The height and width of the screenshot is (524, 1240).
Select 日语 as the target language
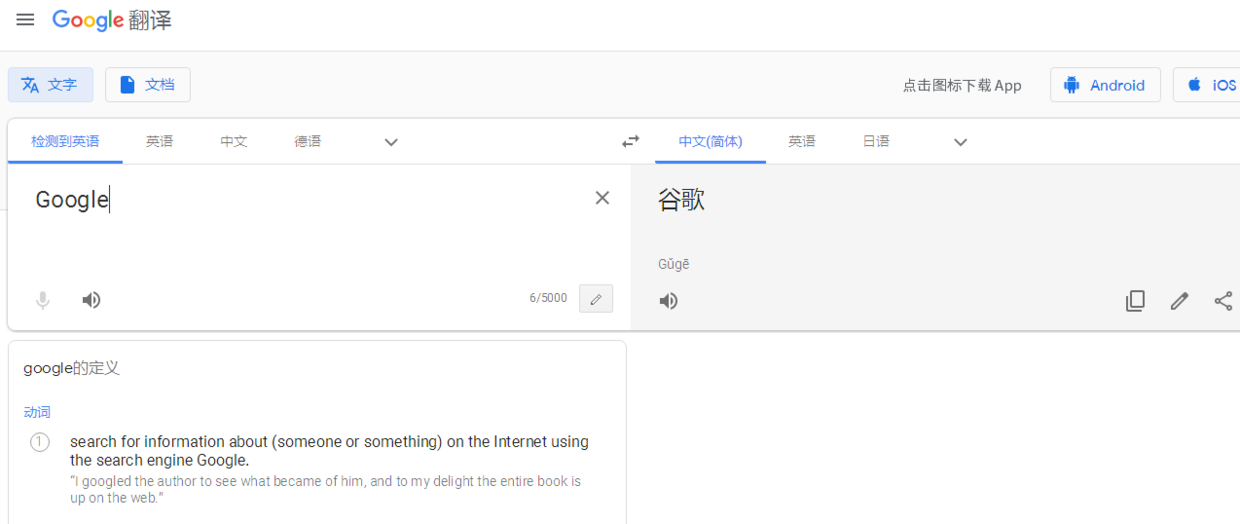(876, 142)
